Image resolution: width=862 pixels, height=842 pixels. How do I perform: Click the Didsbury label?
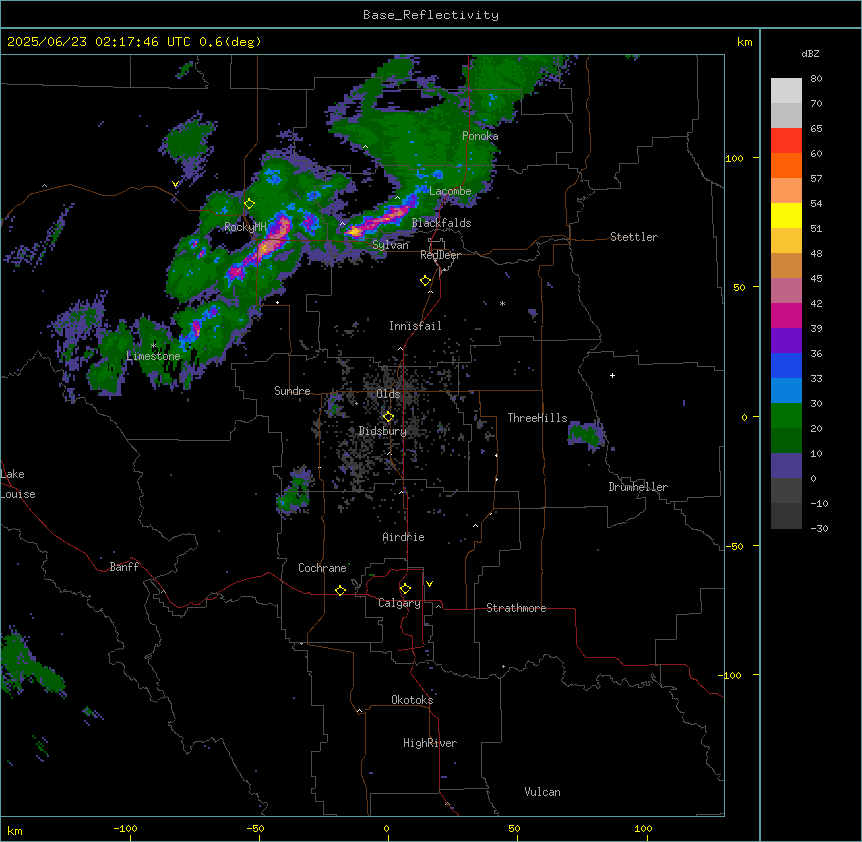click(383, 431)
